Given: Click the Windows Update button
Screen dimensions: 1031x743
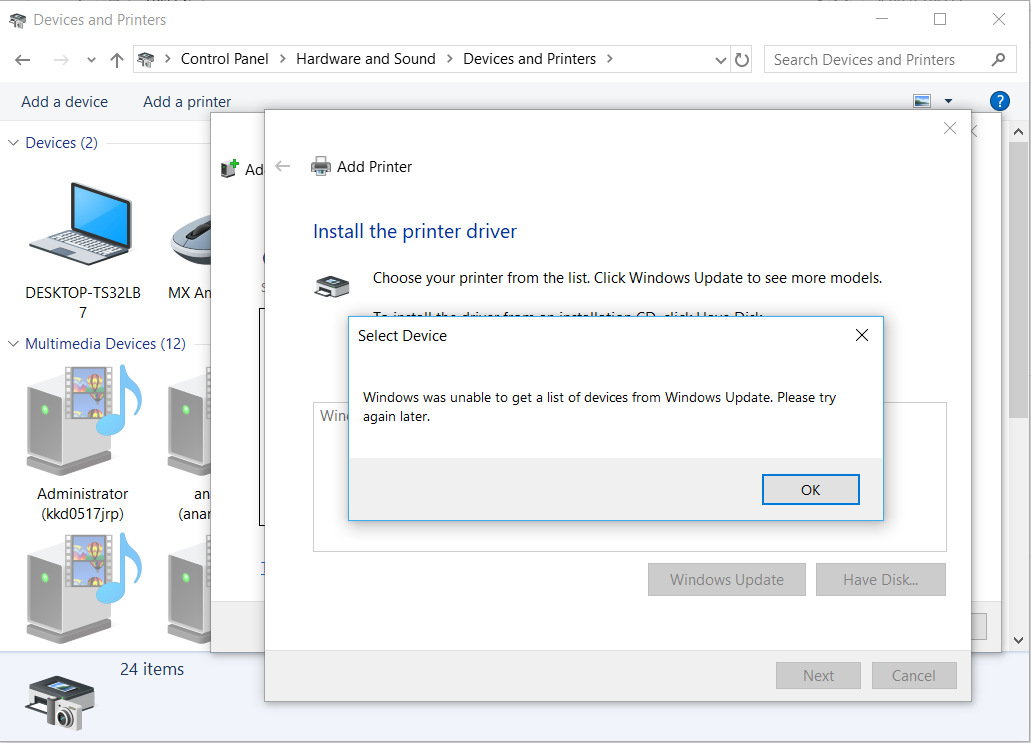Looking at the screenshot, I should coord(727,579).
